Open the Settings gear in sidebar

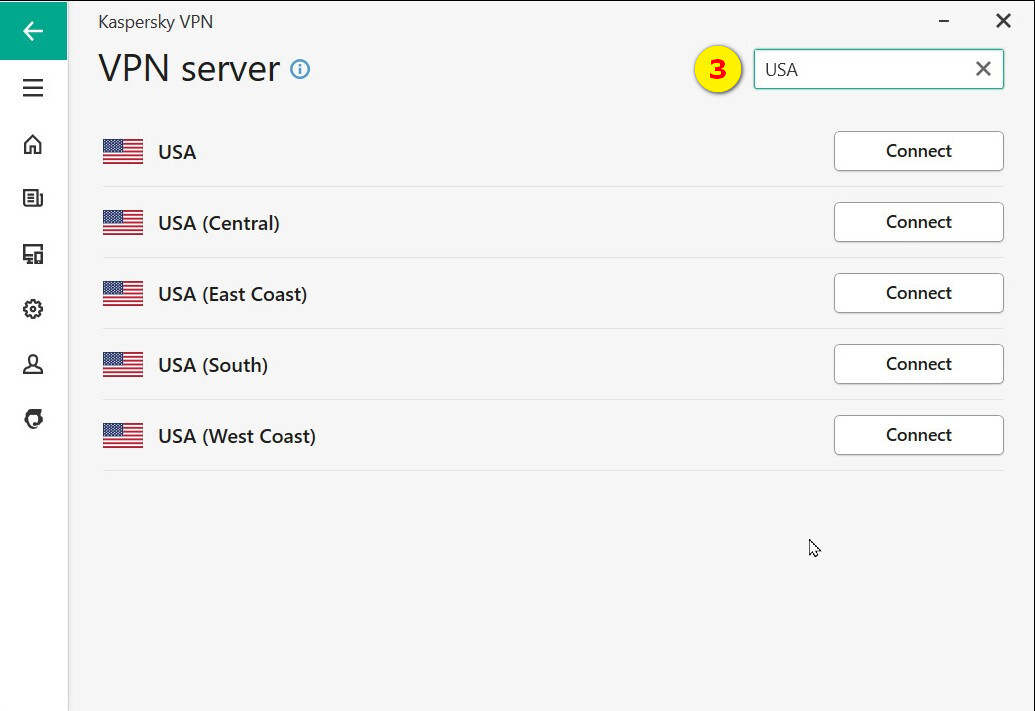click(33, 309)
